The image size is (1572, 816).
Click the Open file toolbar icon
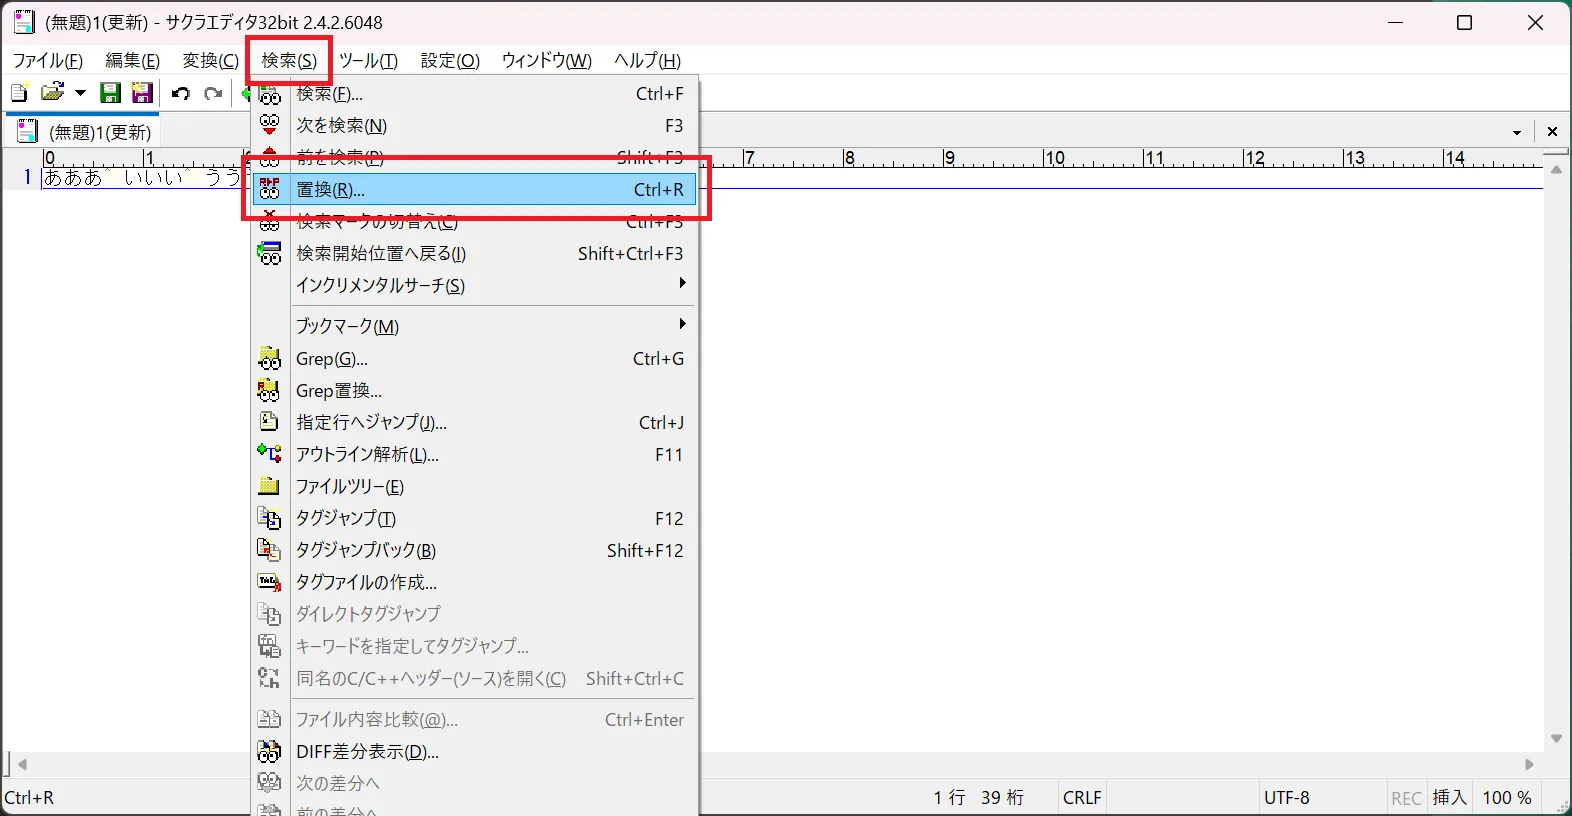(x=52, y=93)
